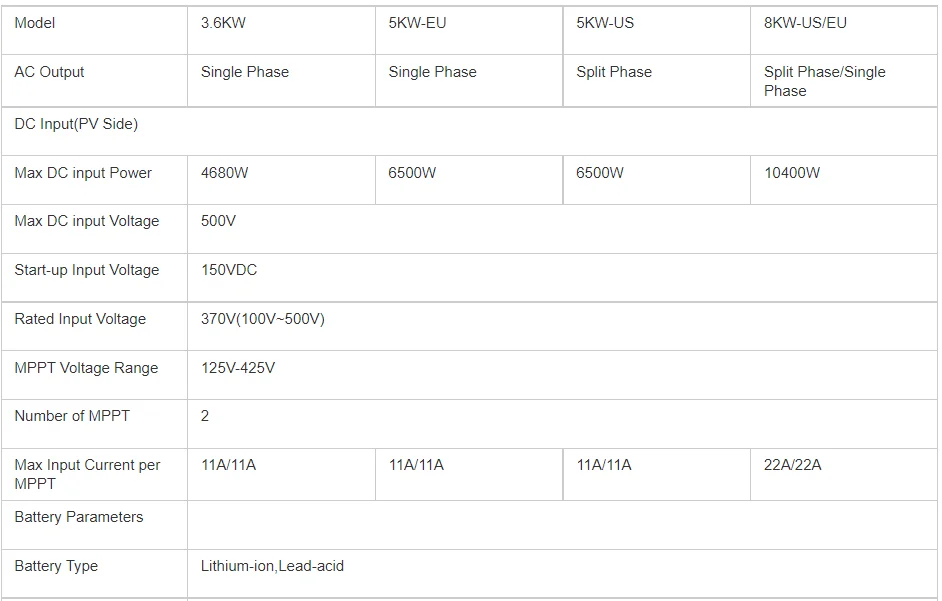Select the Max DC input Power label

coord(83,173)
